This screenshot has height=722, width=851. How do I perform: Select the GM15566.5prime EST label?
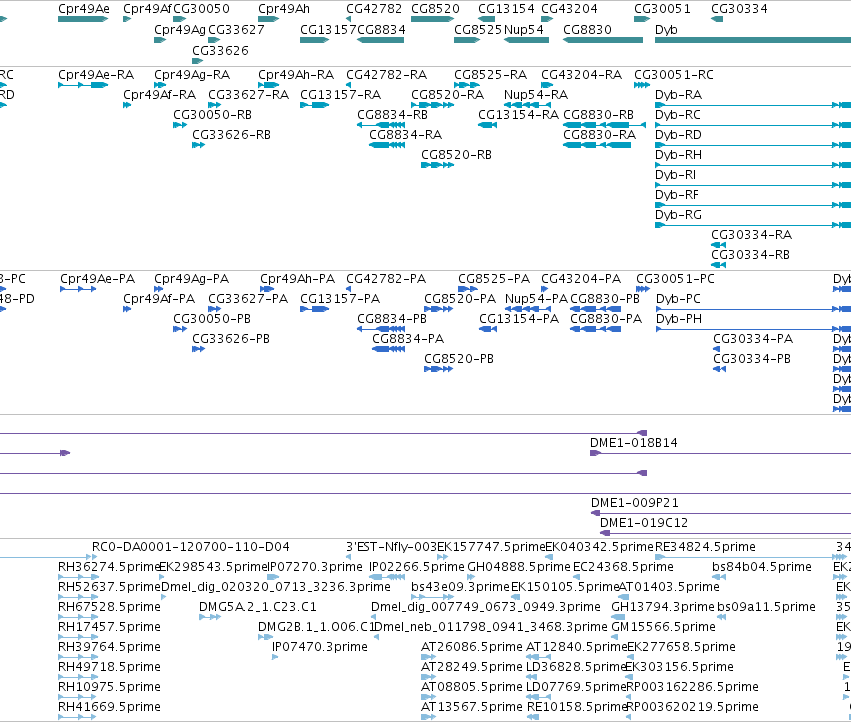coord(663,627)
